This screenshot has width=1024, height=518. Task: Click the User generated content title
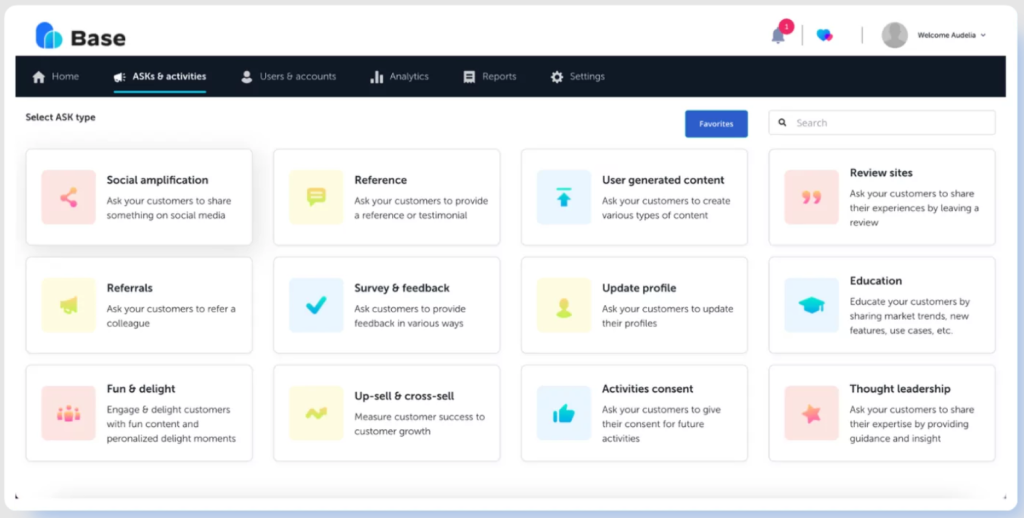click(663, 180)
